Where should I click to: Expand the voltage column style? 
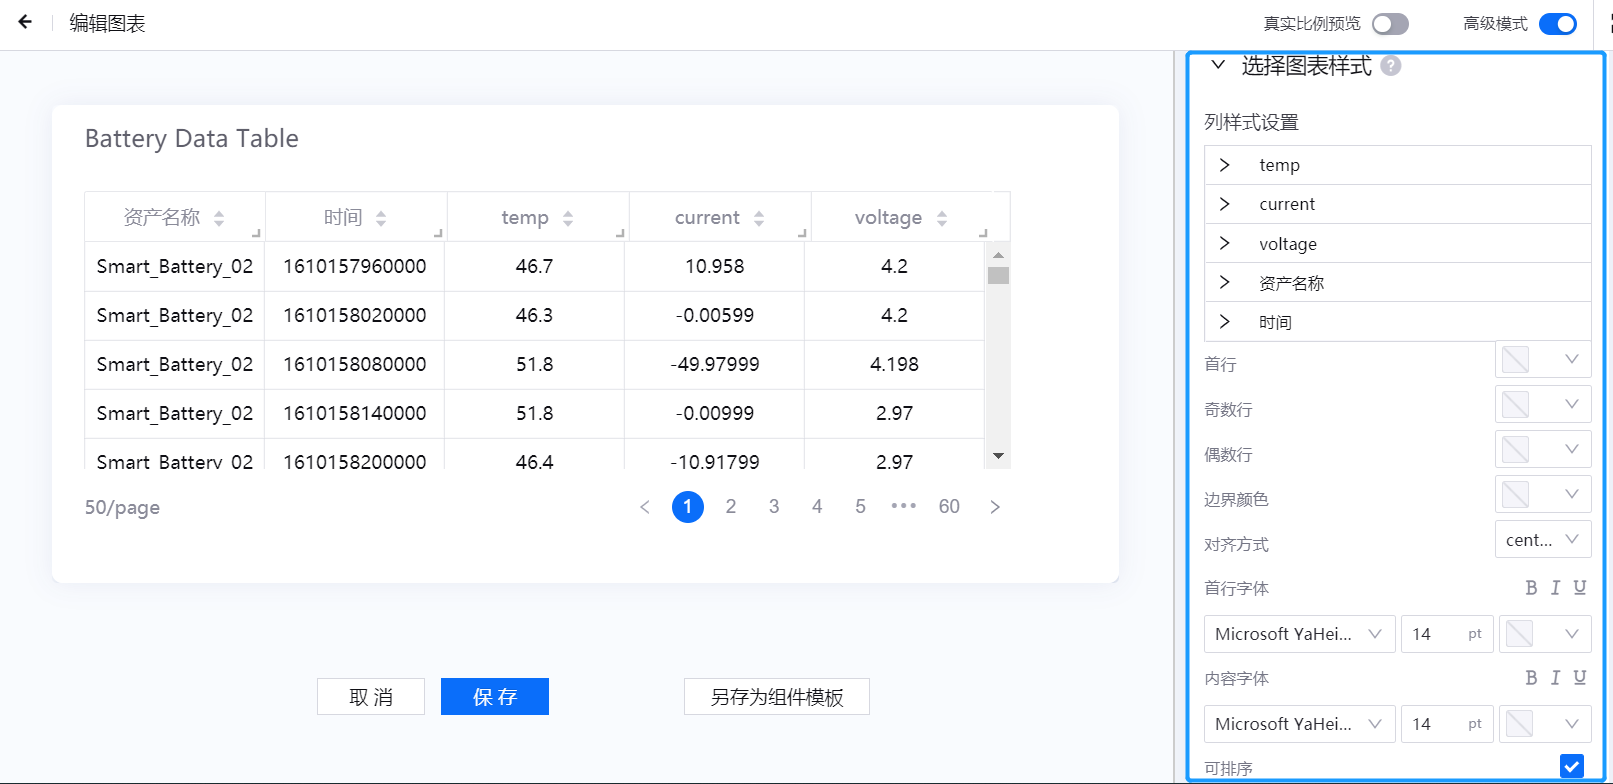click(x=1224, y=243)
